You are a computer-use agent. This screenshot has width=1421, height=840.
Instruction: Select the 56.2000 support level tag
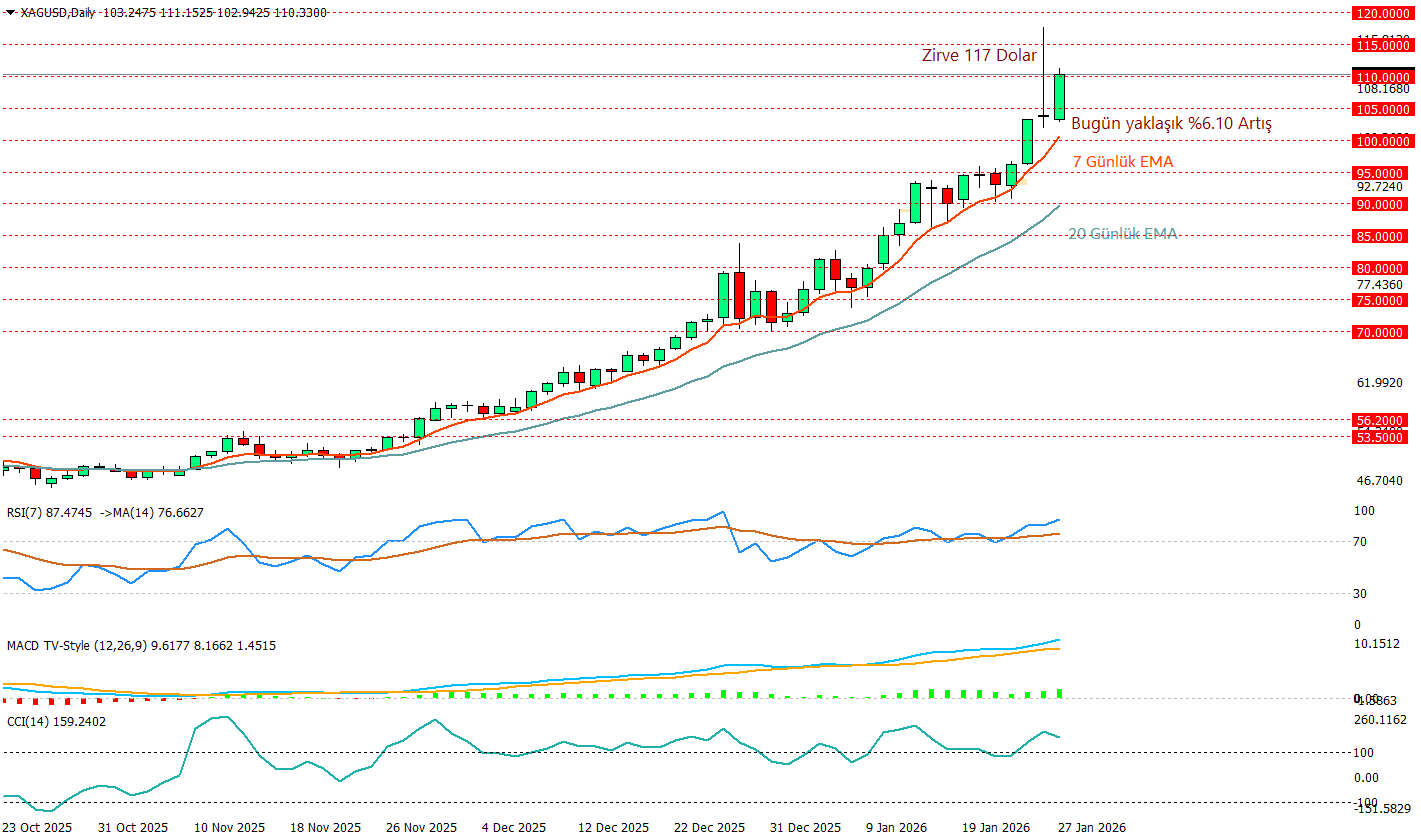[x=1381, y=420]
